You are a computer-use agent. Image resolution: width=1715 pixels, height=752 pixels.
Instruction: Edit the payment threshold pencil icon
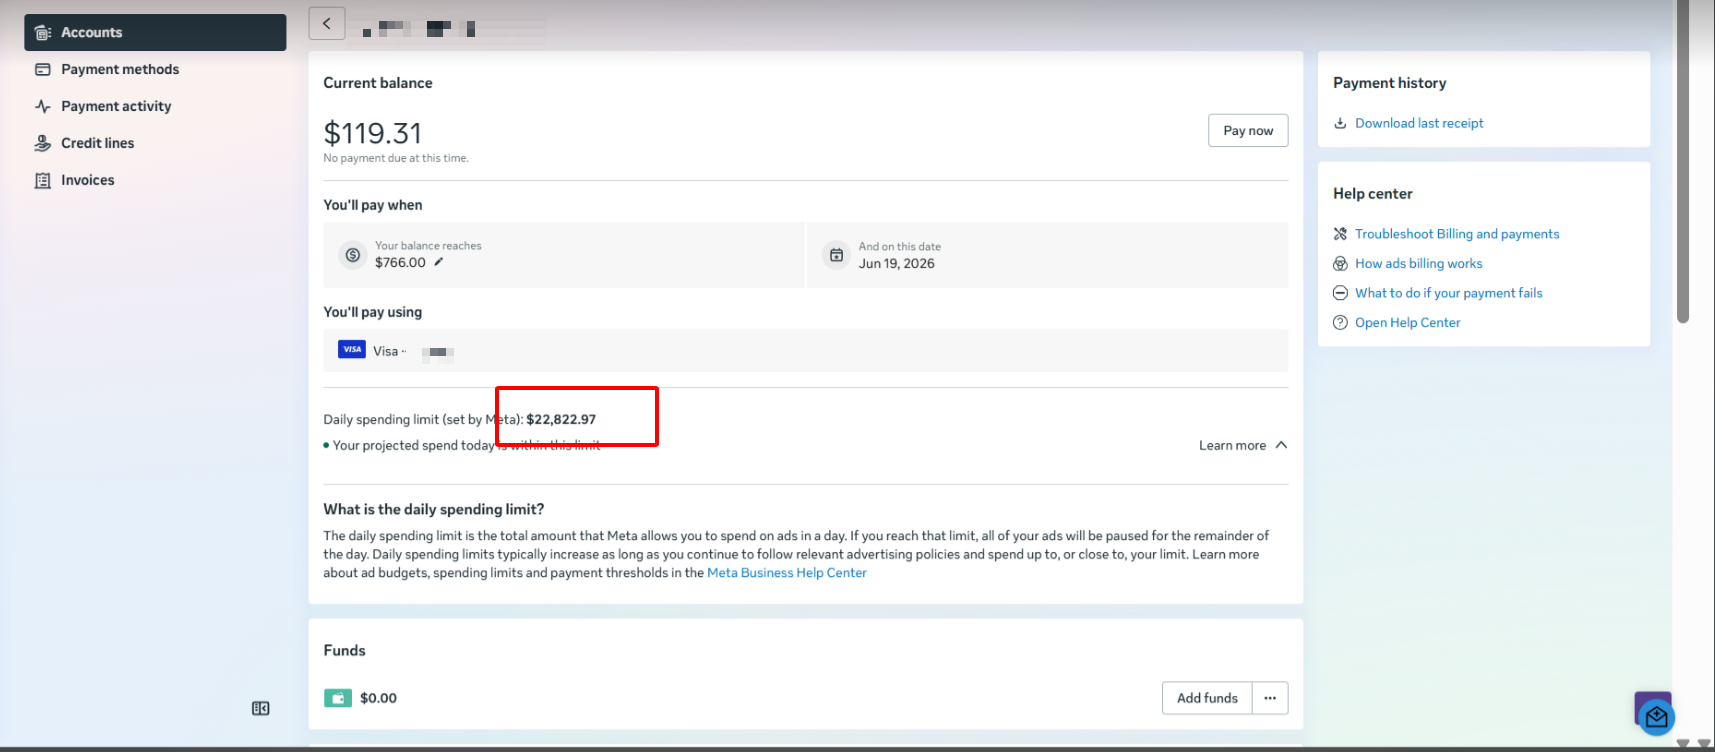tap(438, 262)
